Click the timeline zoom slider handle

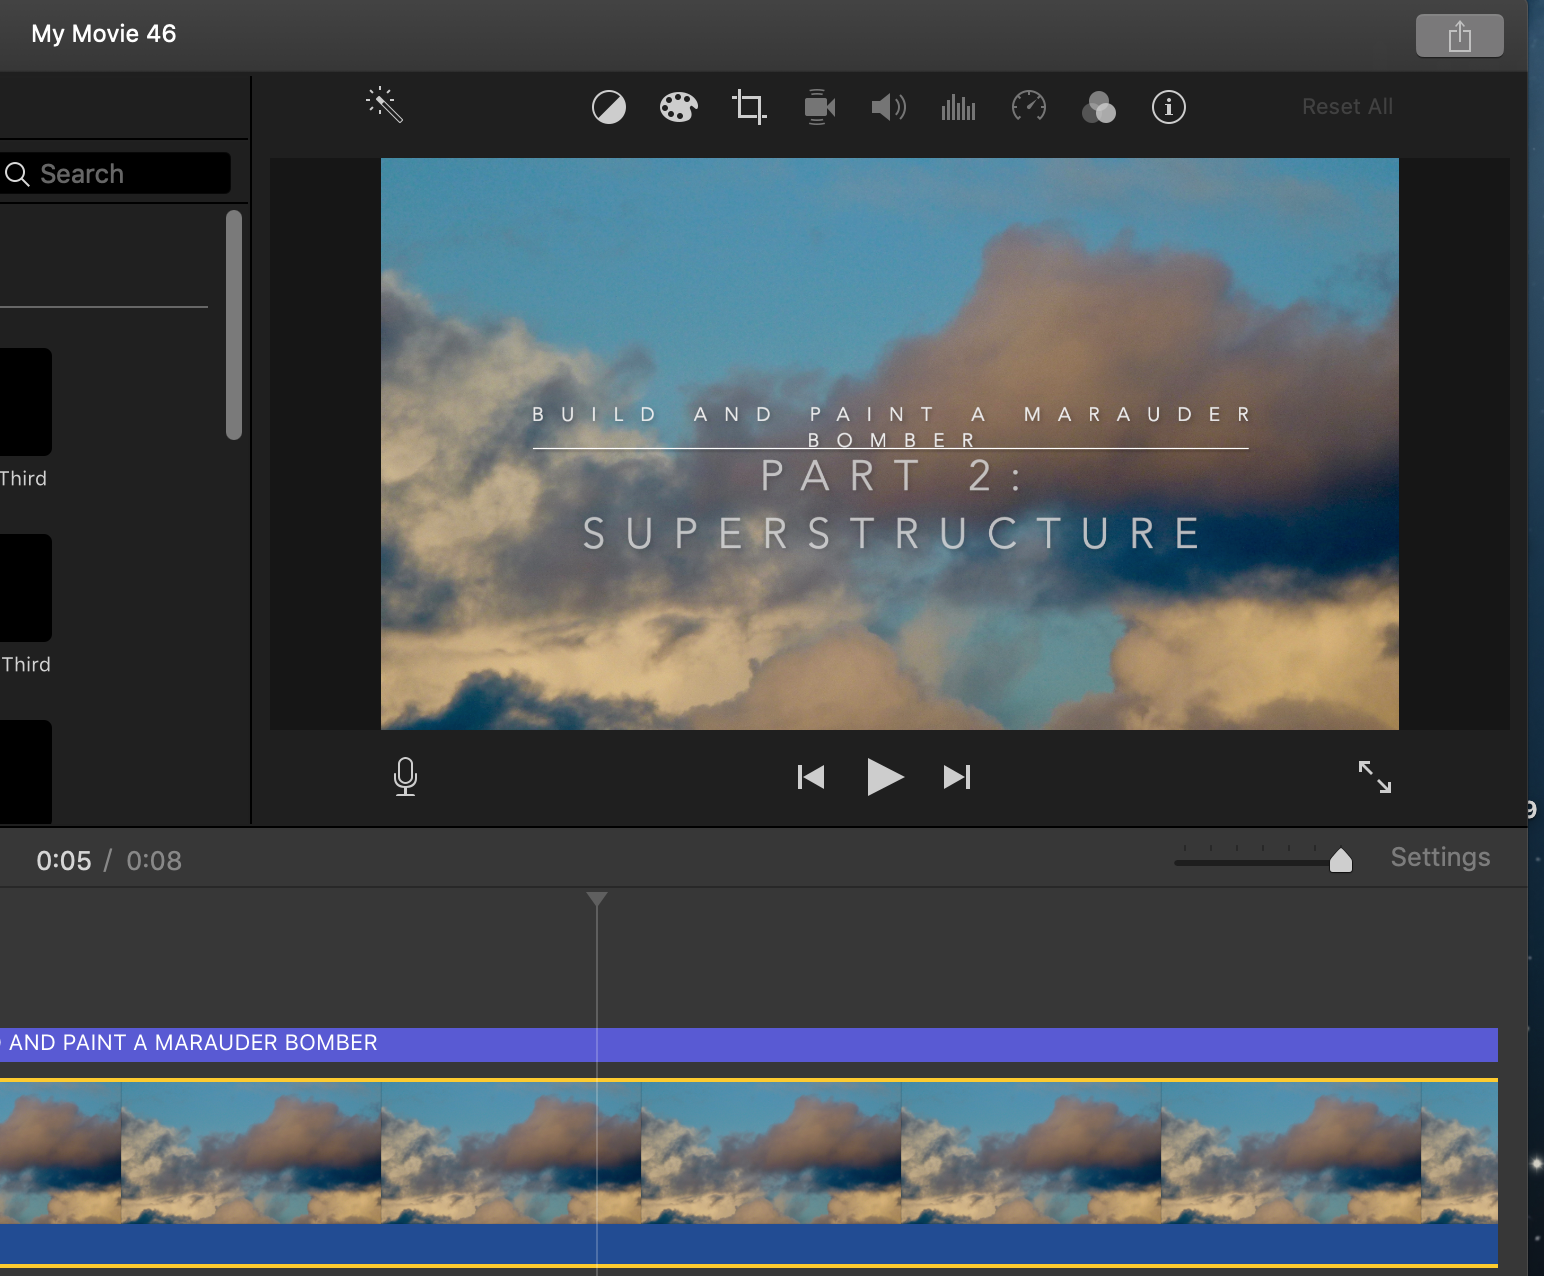1341,860
